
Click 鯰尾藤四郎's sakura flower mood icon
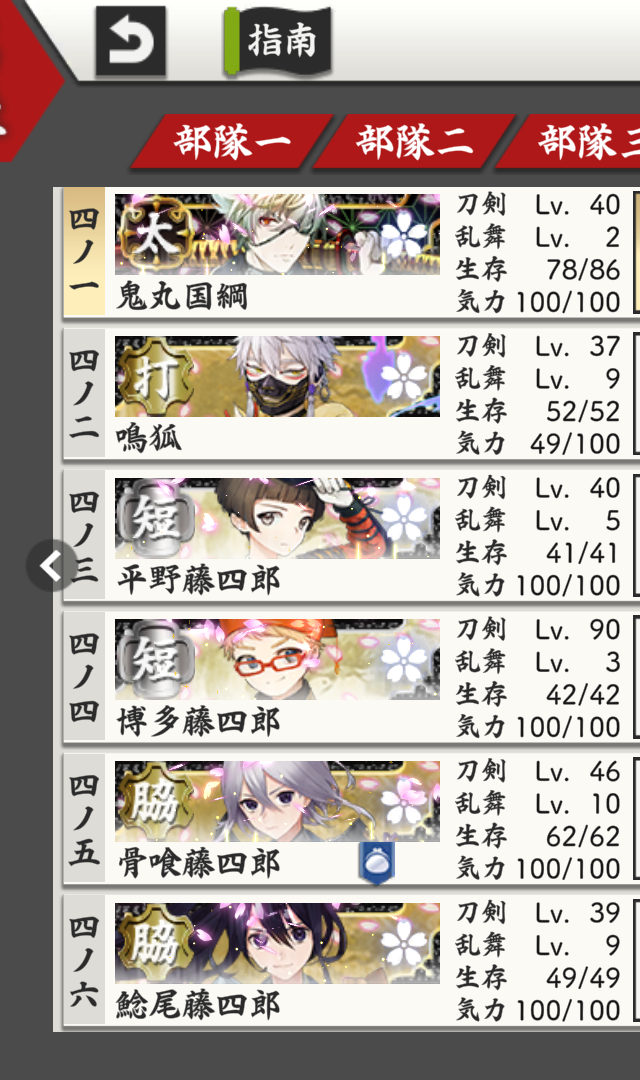coord(403,944)
